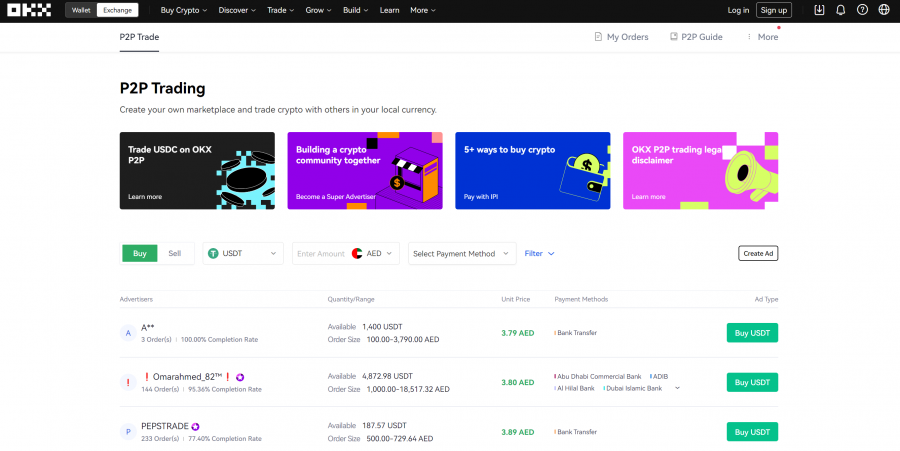Open the top bar More menu

coord(423,10)
